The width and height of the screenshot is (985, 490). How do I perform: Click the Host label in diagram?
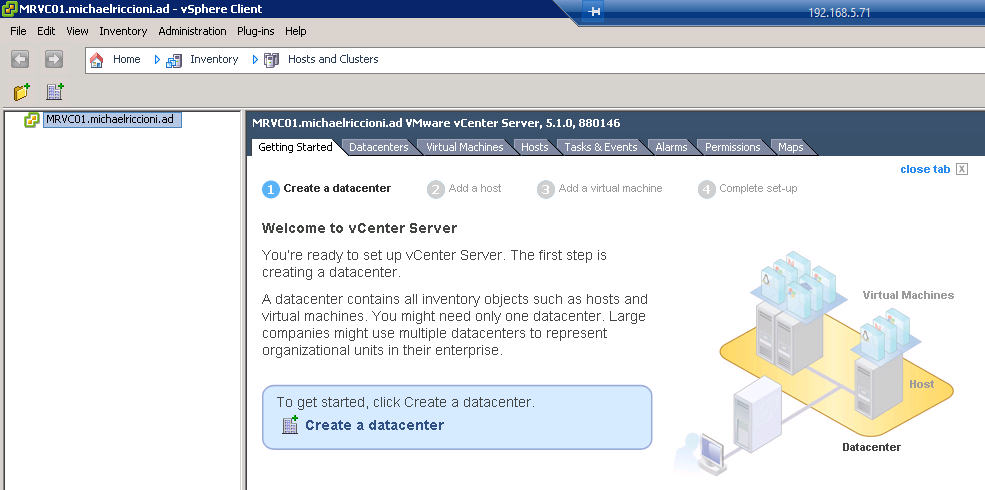[922, 384]
